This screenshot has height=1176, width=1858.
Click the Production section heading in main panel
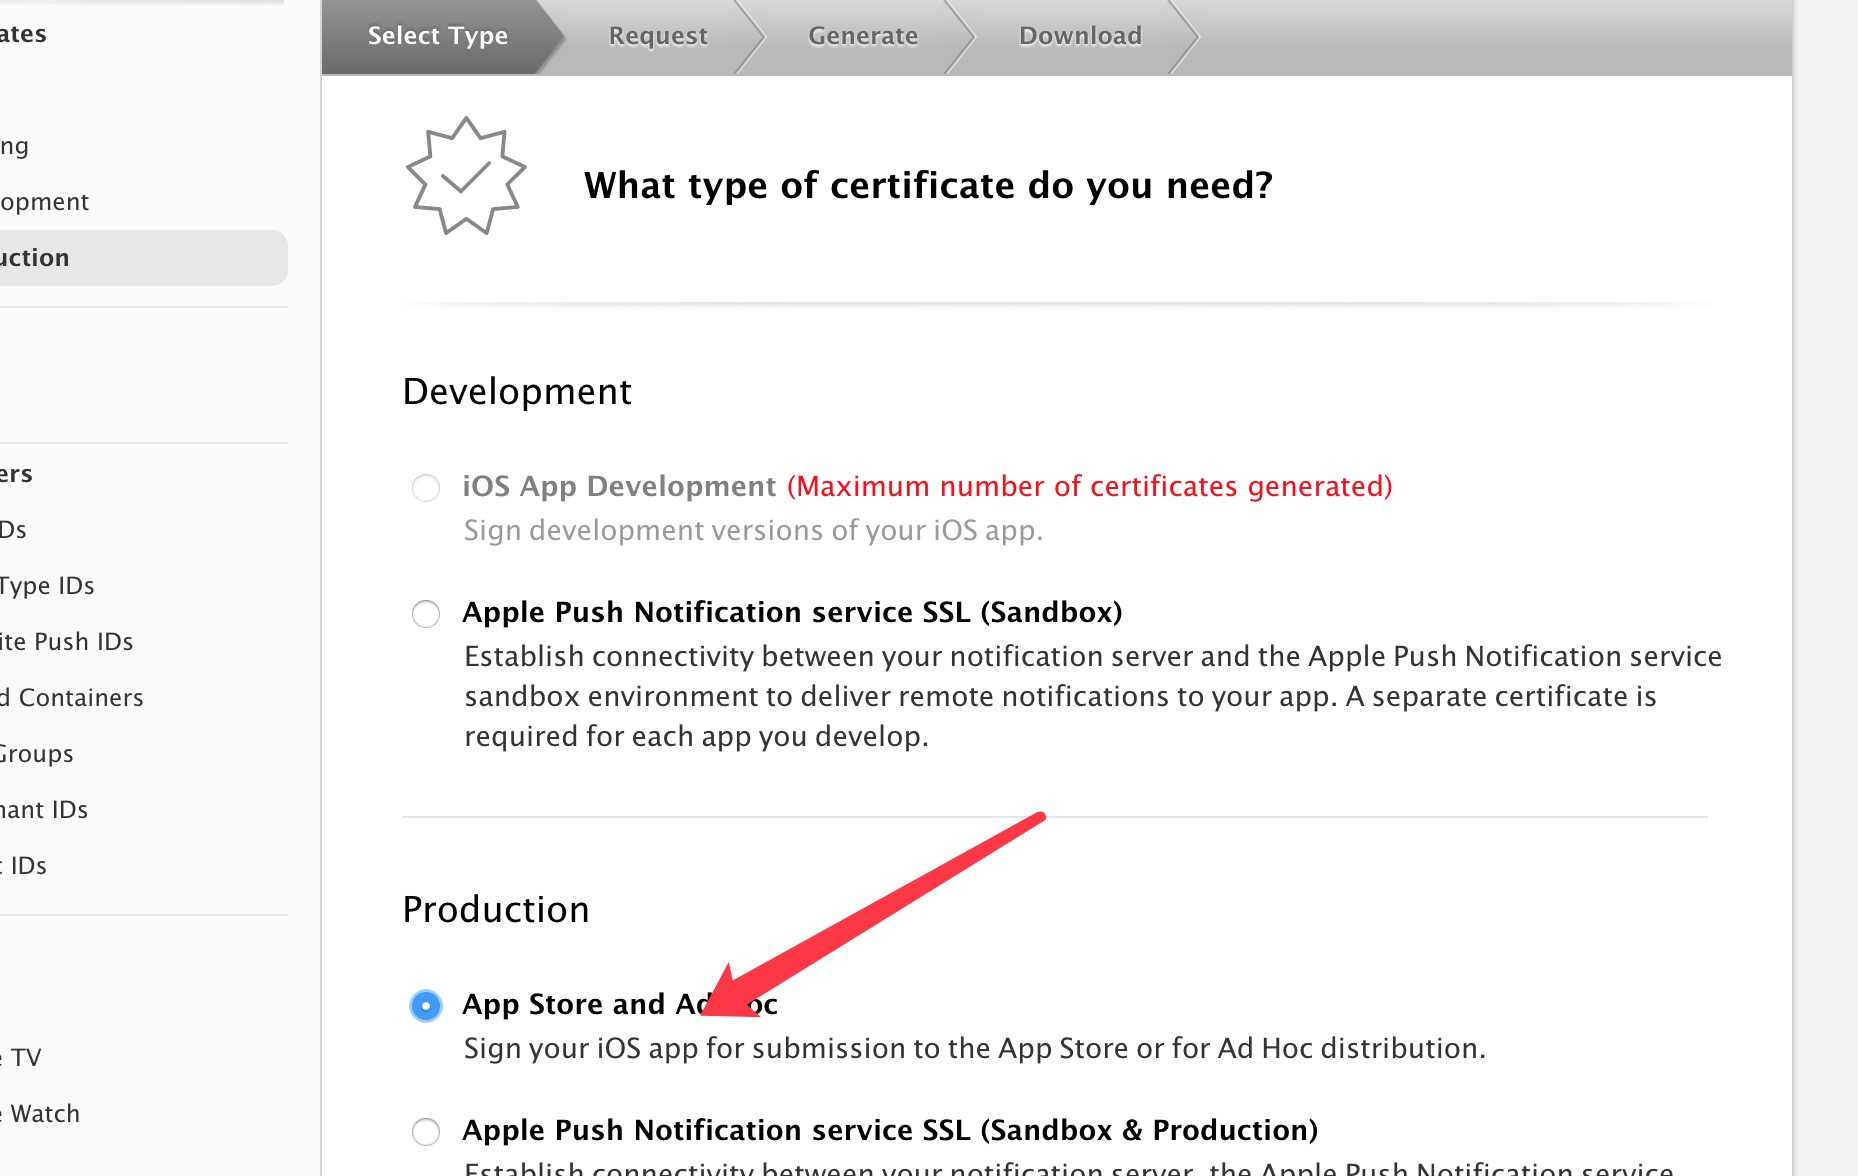pos(496,910)
